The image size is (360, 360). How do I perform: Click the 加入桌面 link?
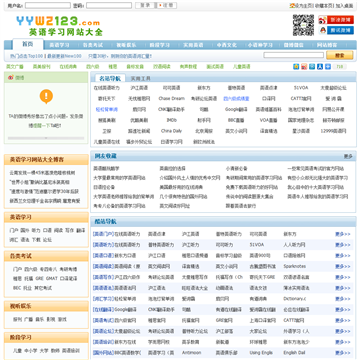coord(344,5)
